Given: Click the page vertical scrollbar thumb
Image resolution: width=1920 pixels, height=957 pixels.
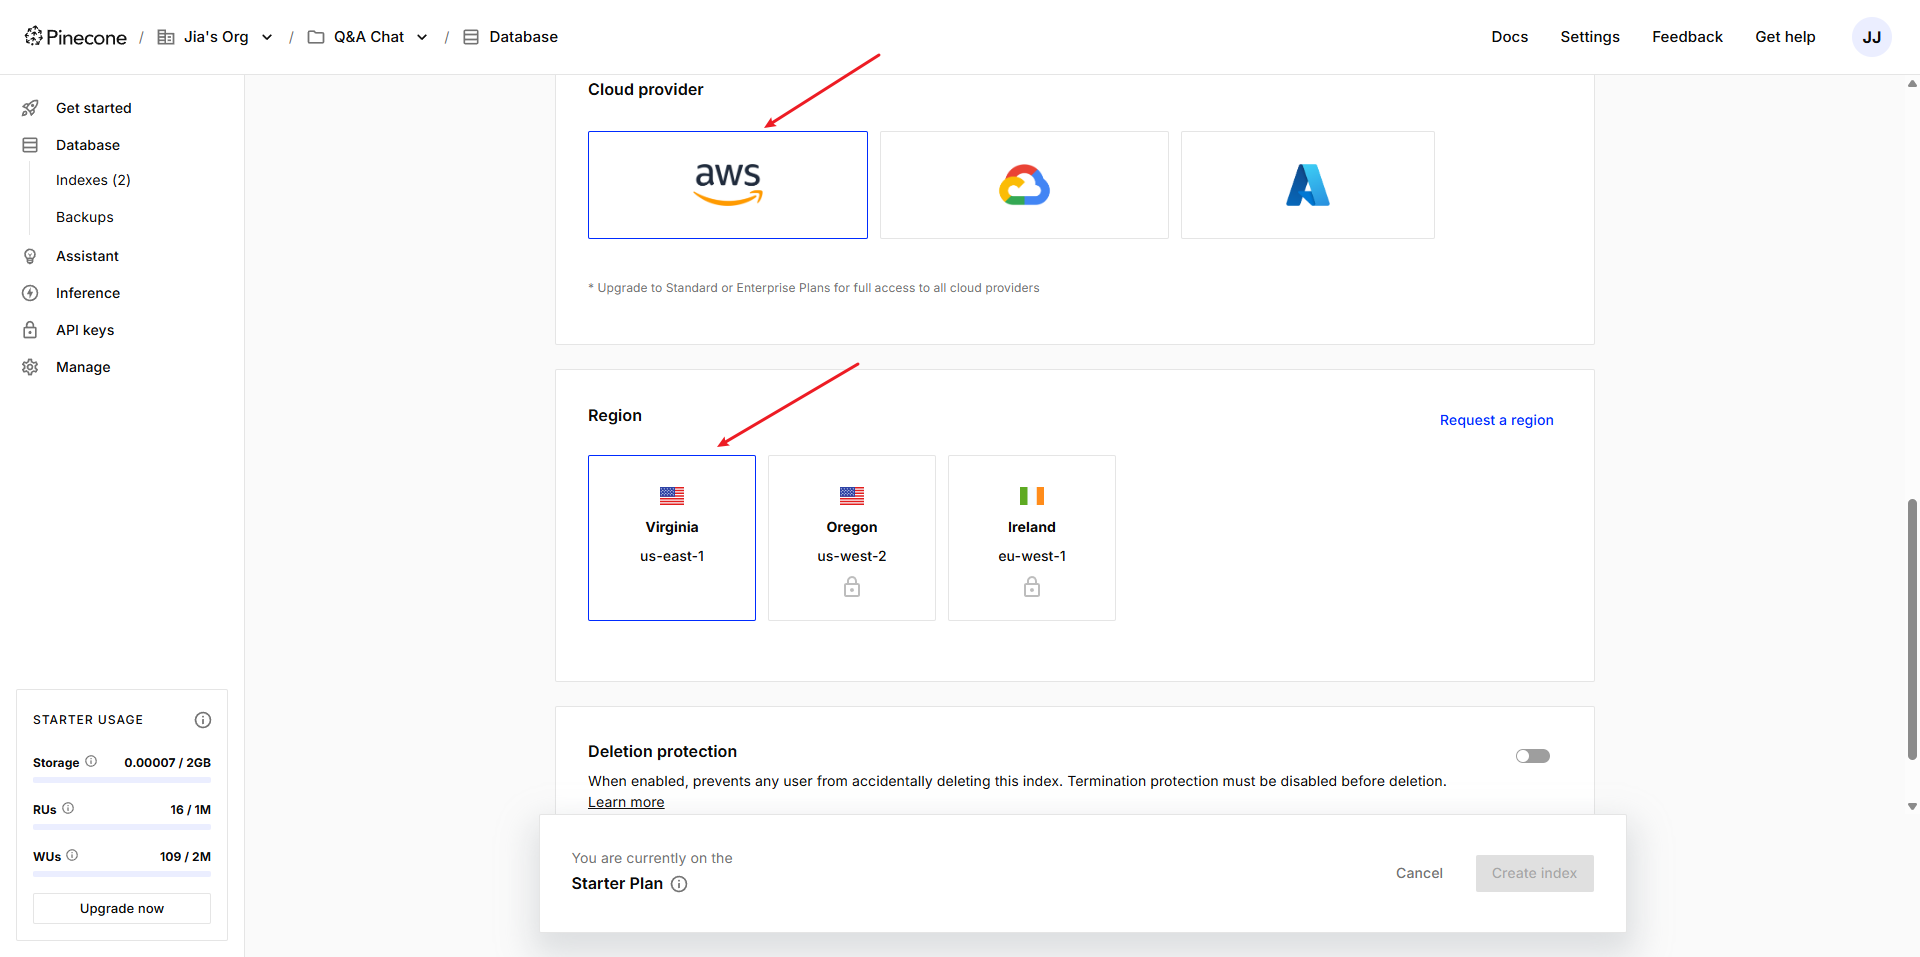Looking at the screenshot, I should (x=1912, y=629).
